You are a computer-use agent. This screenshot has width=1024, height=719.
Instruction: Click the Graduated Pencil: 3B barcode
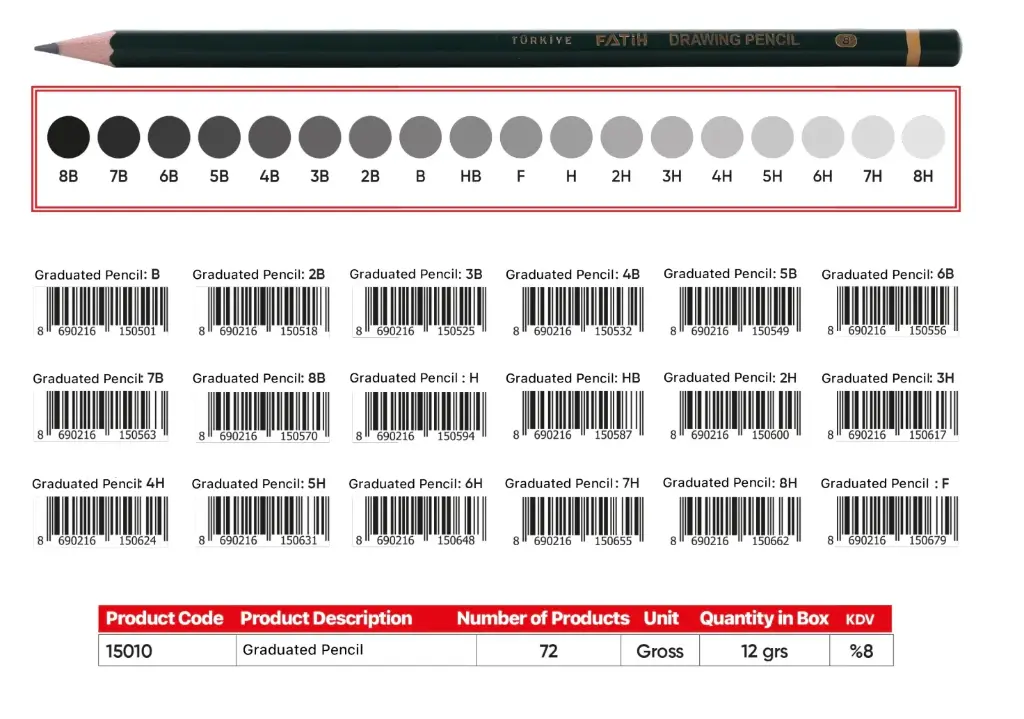point(419,308)
